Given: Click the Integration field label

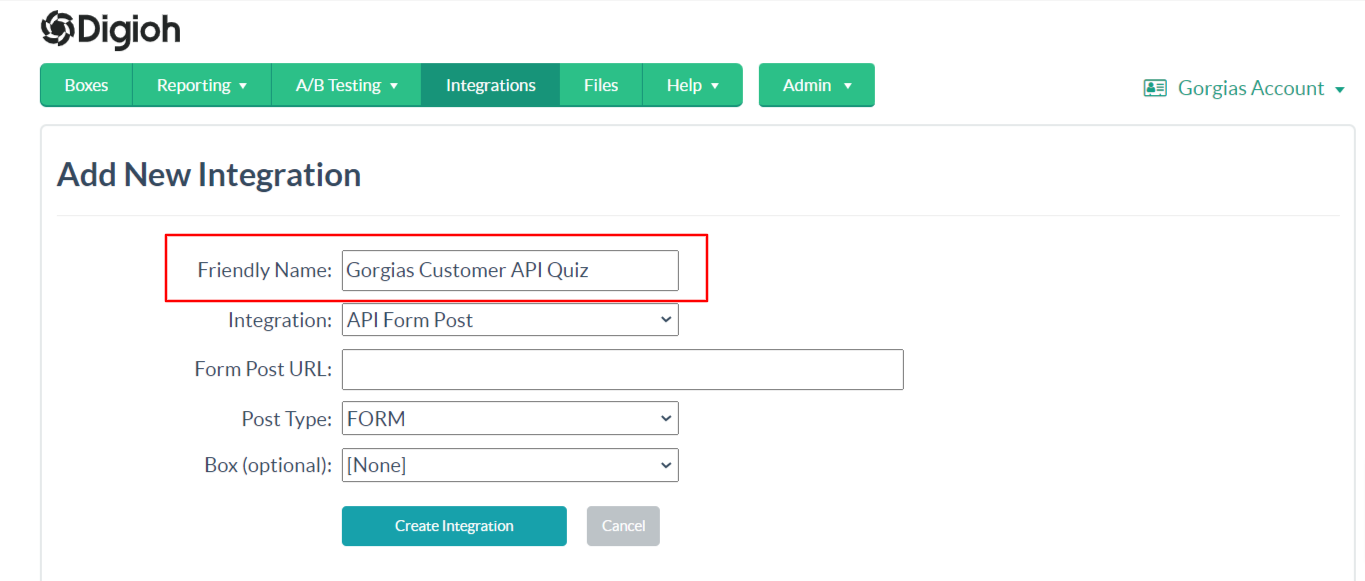Looking at the screenshot, I should click(x=280, y=321).
